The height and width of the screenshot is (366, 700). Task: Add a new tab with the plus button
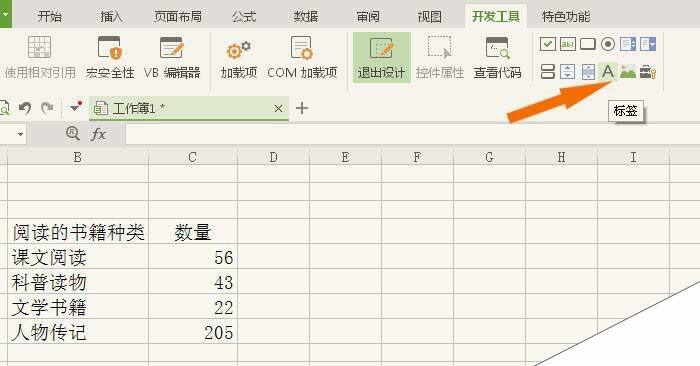302,108
